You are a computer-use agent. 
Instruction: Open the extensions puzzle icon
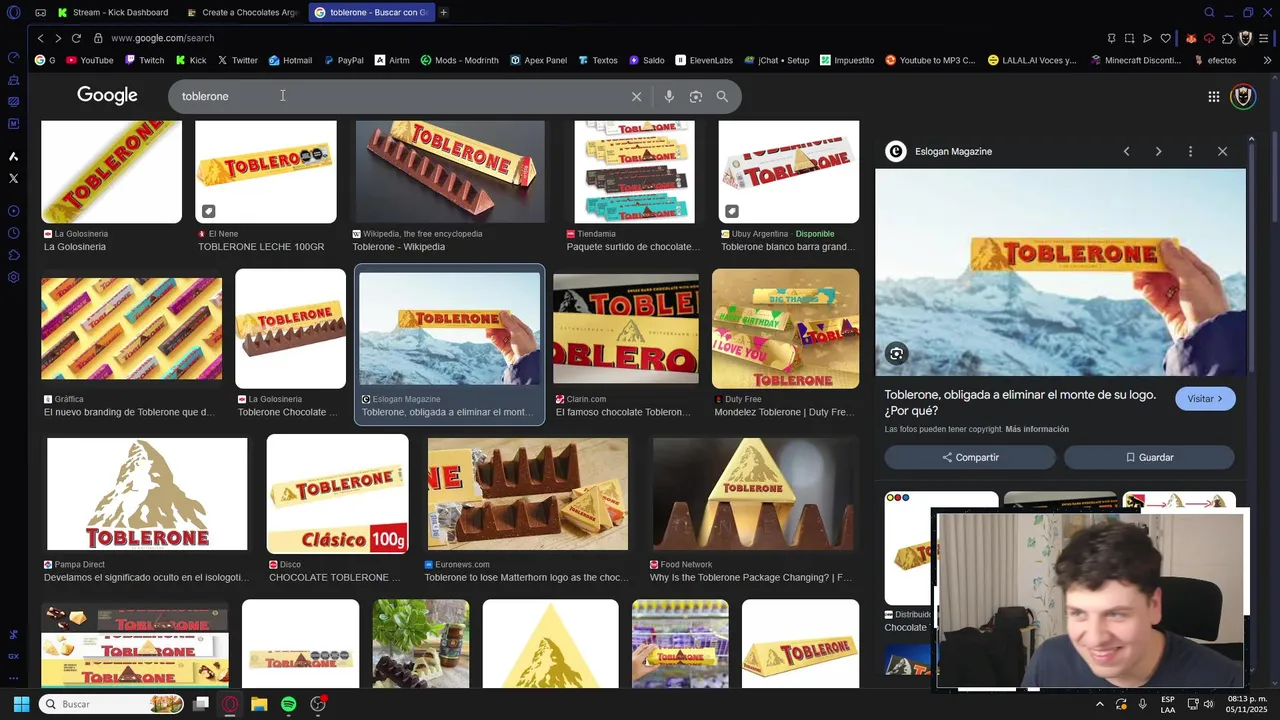(1227, 38)
